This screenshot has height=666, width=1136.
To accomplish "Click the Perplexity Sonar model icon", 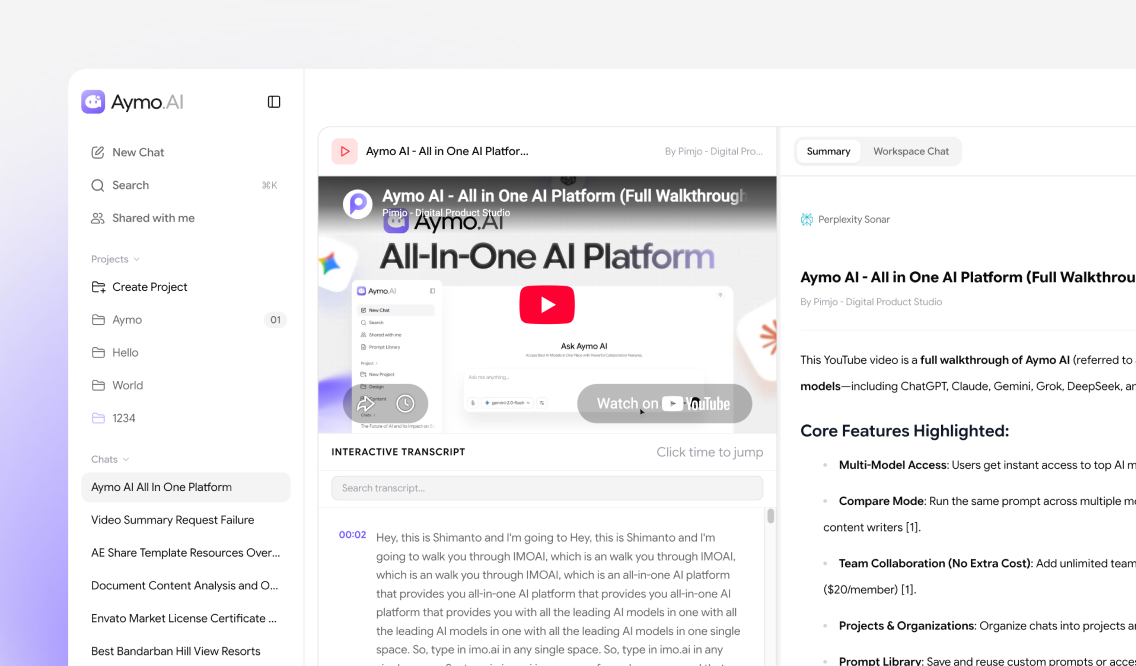I will point(806,220).
